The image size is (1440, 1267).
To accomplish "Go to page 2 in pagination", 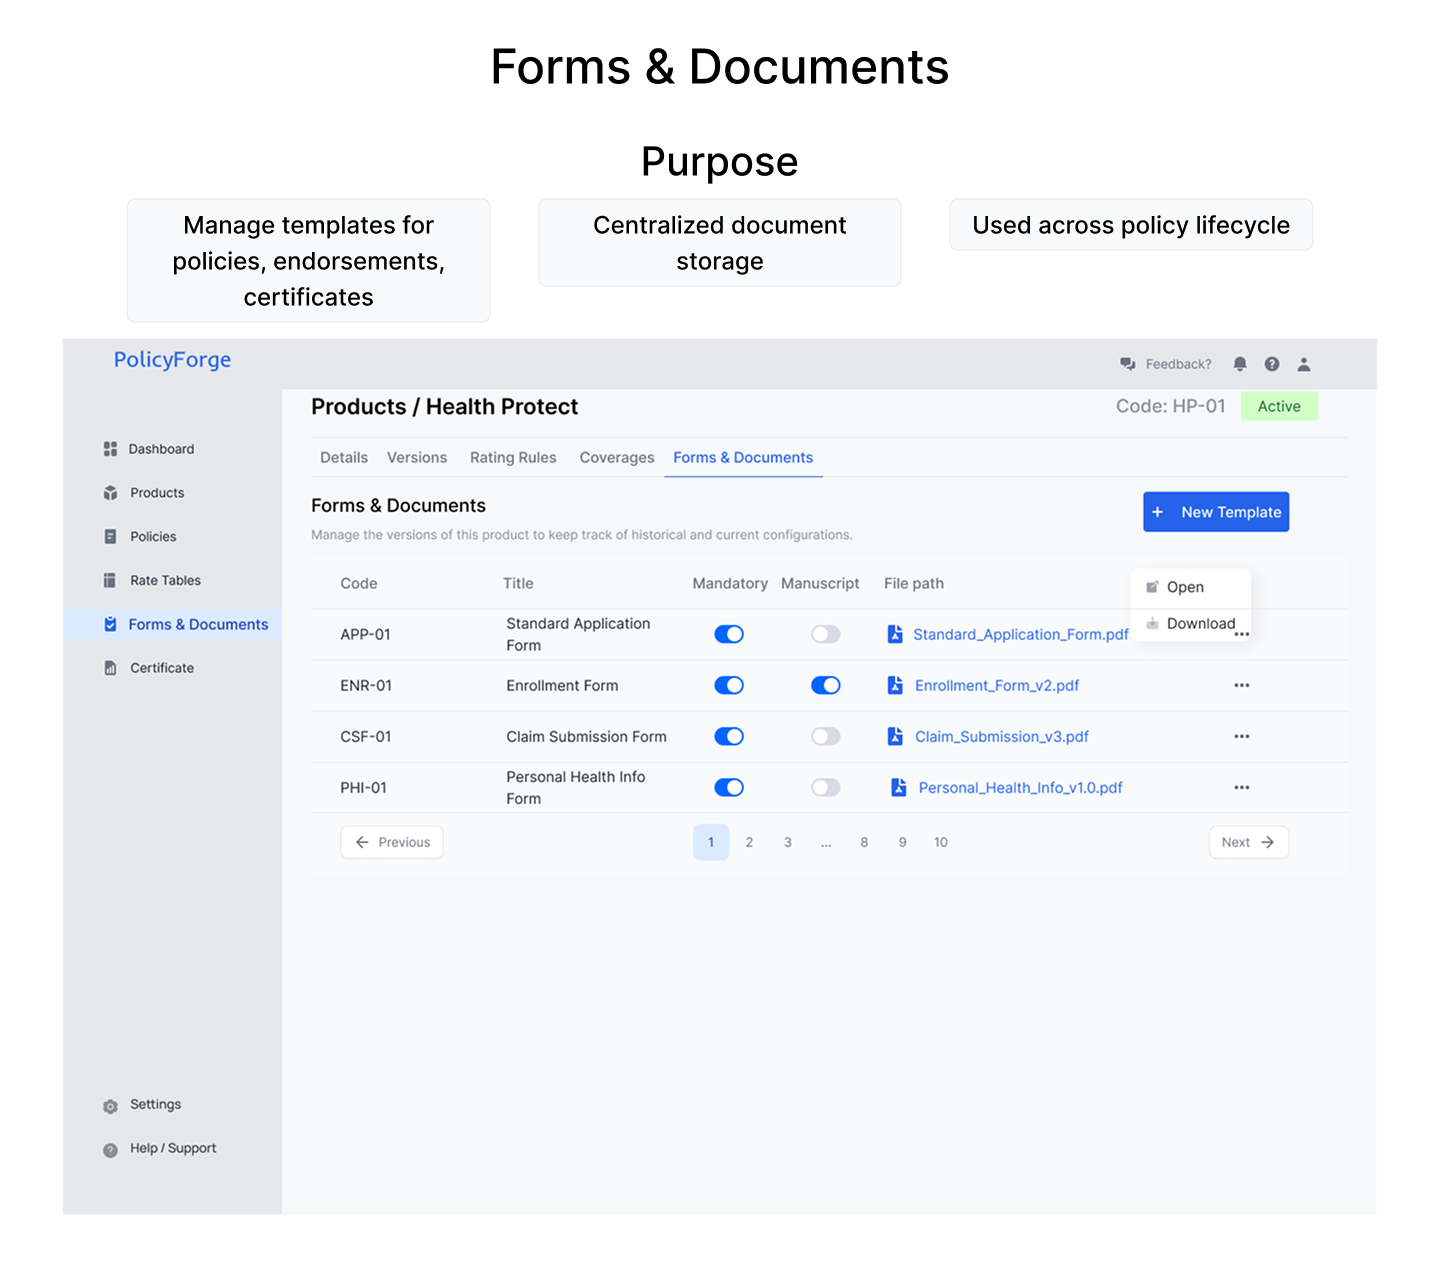I will 749,842.
